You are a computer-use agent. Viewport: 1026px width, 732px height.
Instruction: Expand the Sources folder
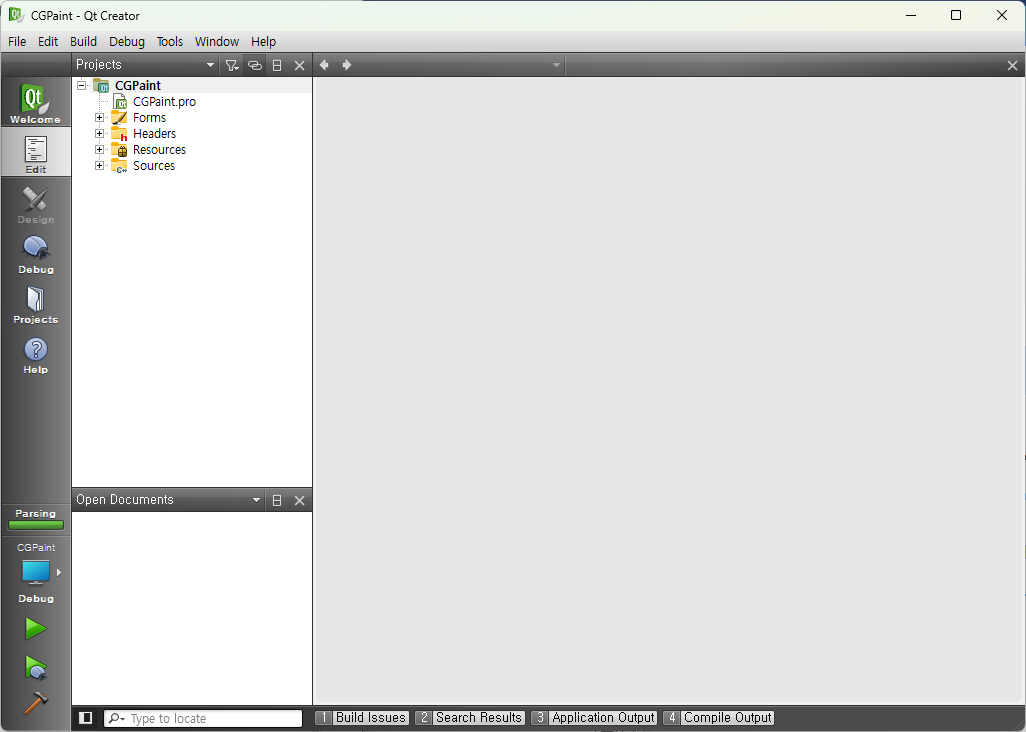(99, 166)
